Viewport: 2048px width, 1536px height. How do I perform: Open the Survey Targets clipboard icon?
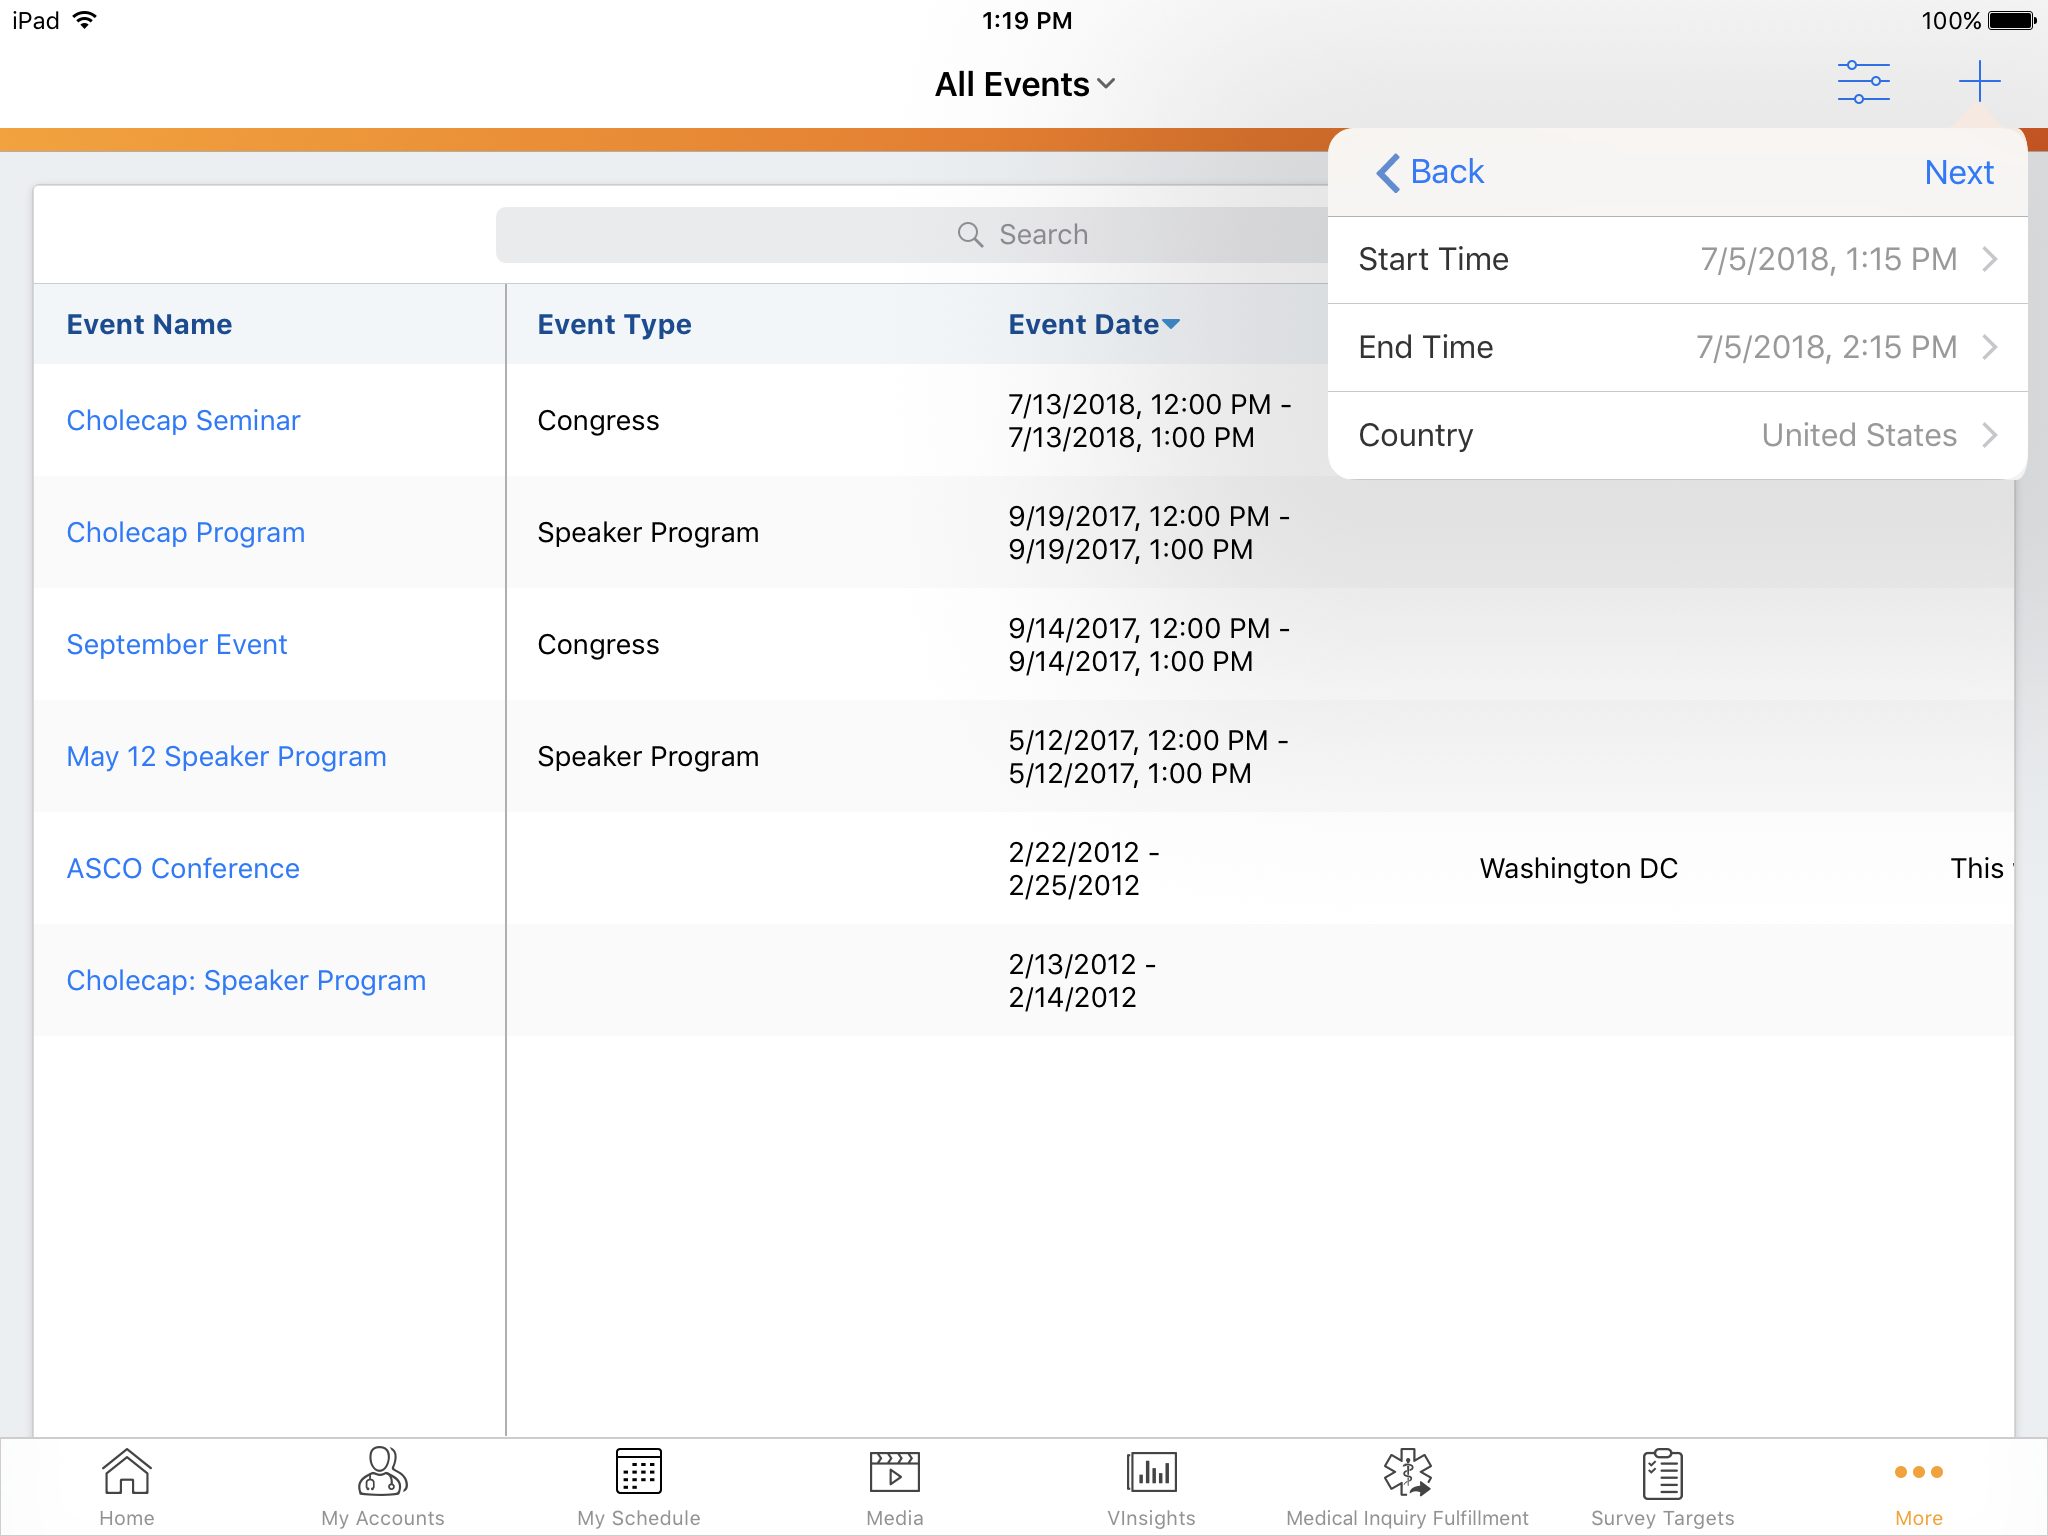pos(1662,1486)
